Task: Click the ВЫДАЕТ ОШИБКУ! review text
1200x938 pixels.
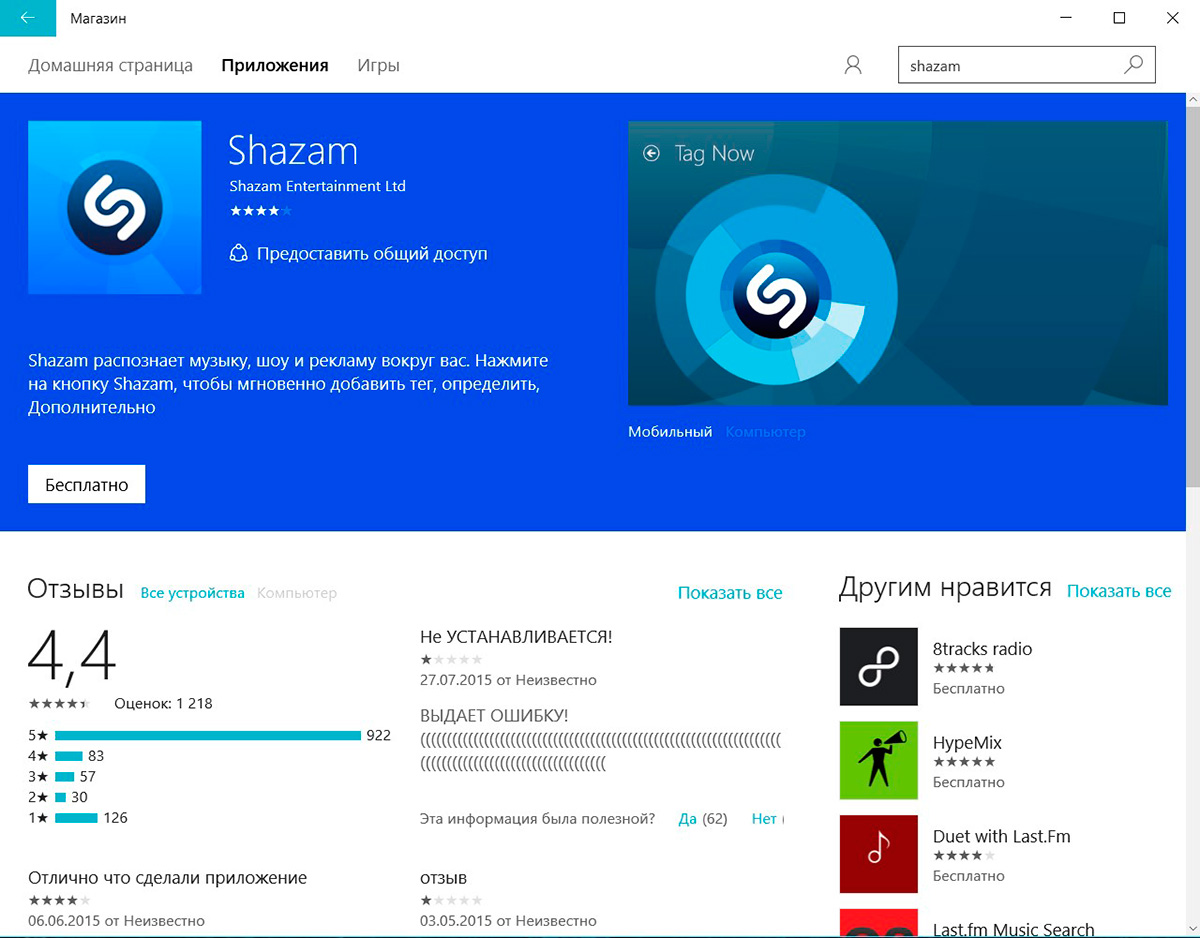Action: point(494,716)
